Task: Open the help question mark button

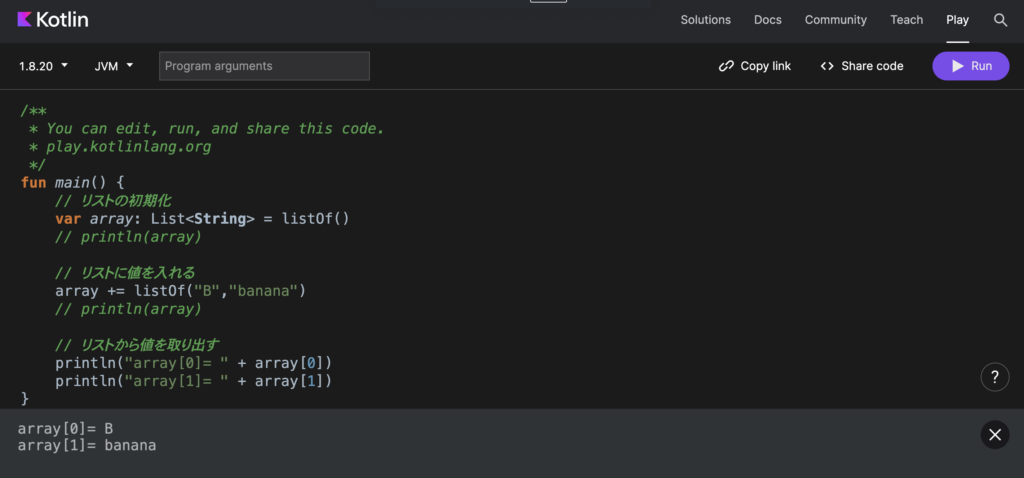Action: (x=995, y=377)
